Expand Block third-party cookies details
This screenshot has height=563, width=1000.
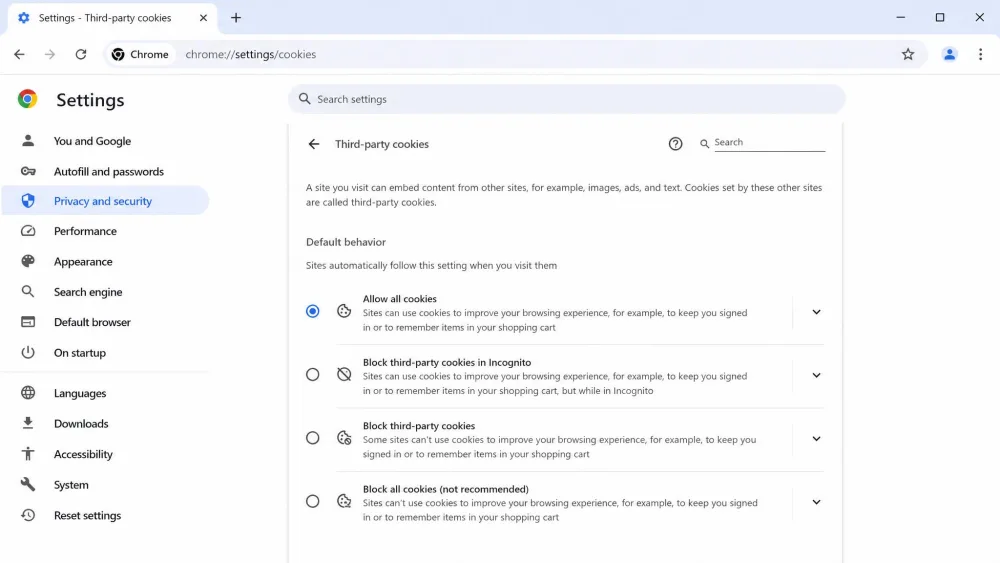pos(816,439)
